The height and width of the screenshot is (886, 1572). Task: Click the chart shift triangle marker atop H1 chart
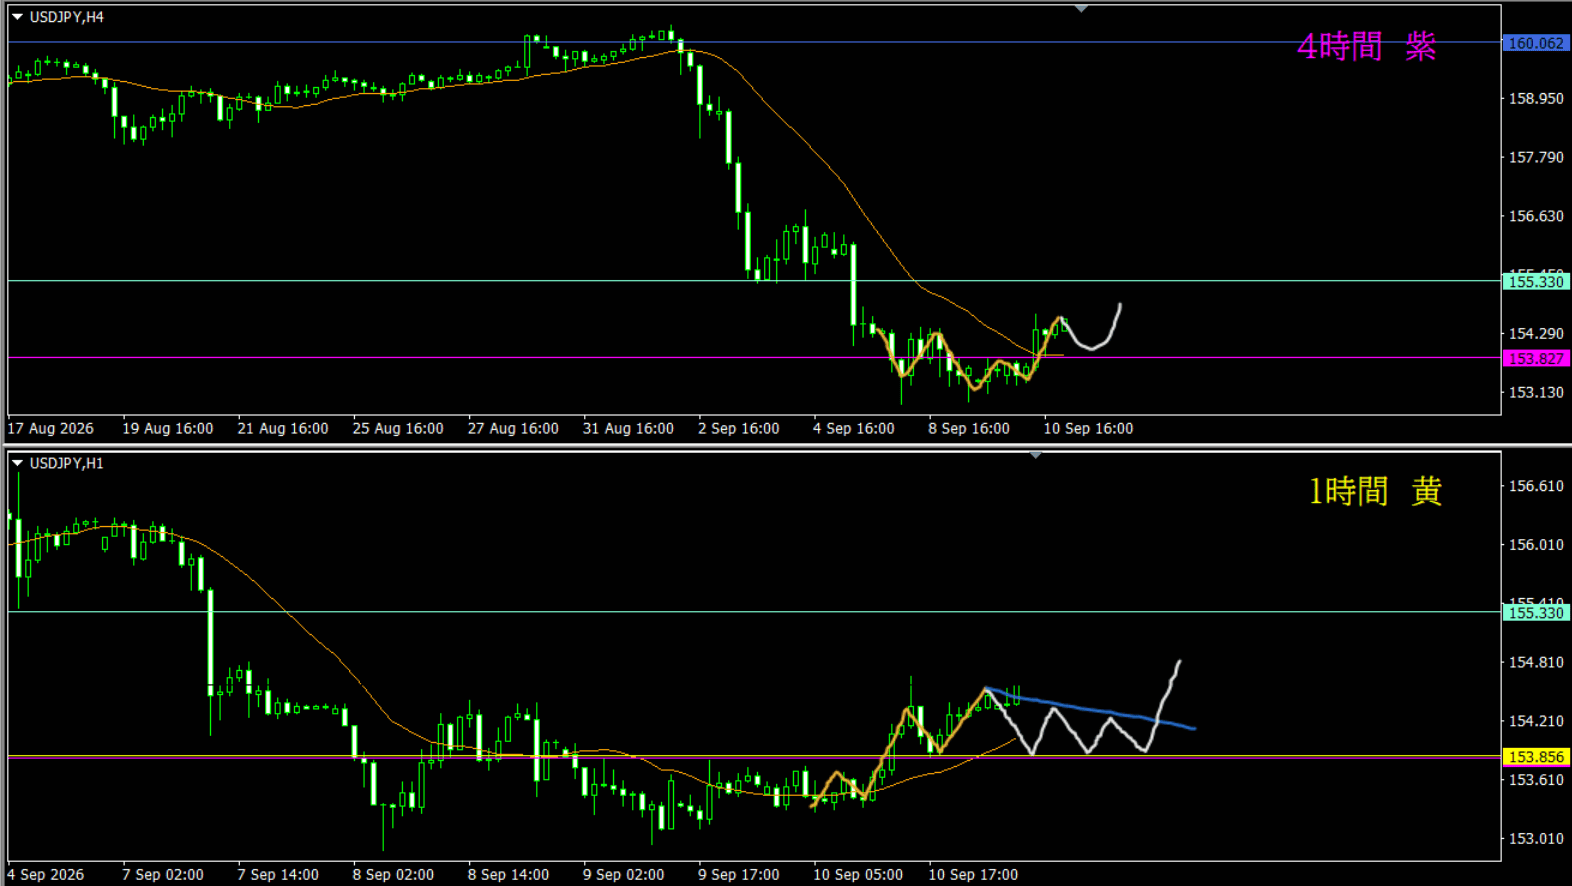pyautogui.click(x=1036, y=455)
